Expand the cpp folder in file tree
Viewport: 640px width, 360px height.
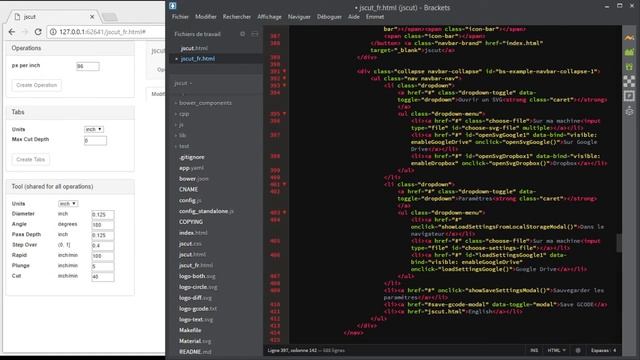[176, 114]
